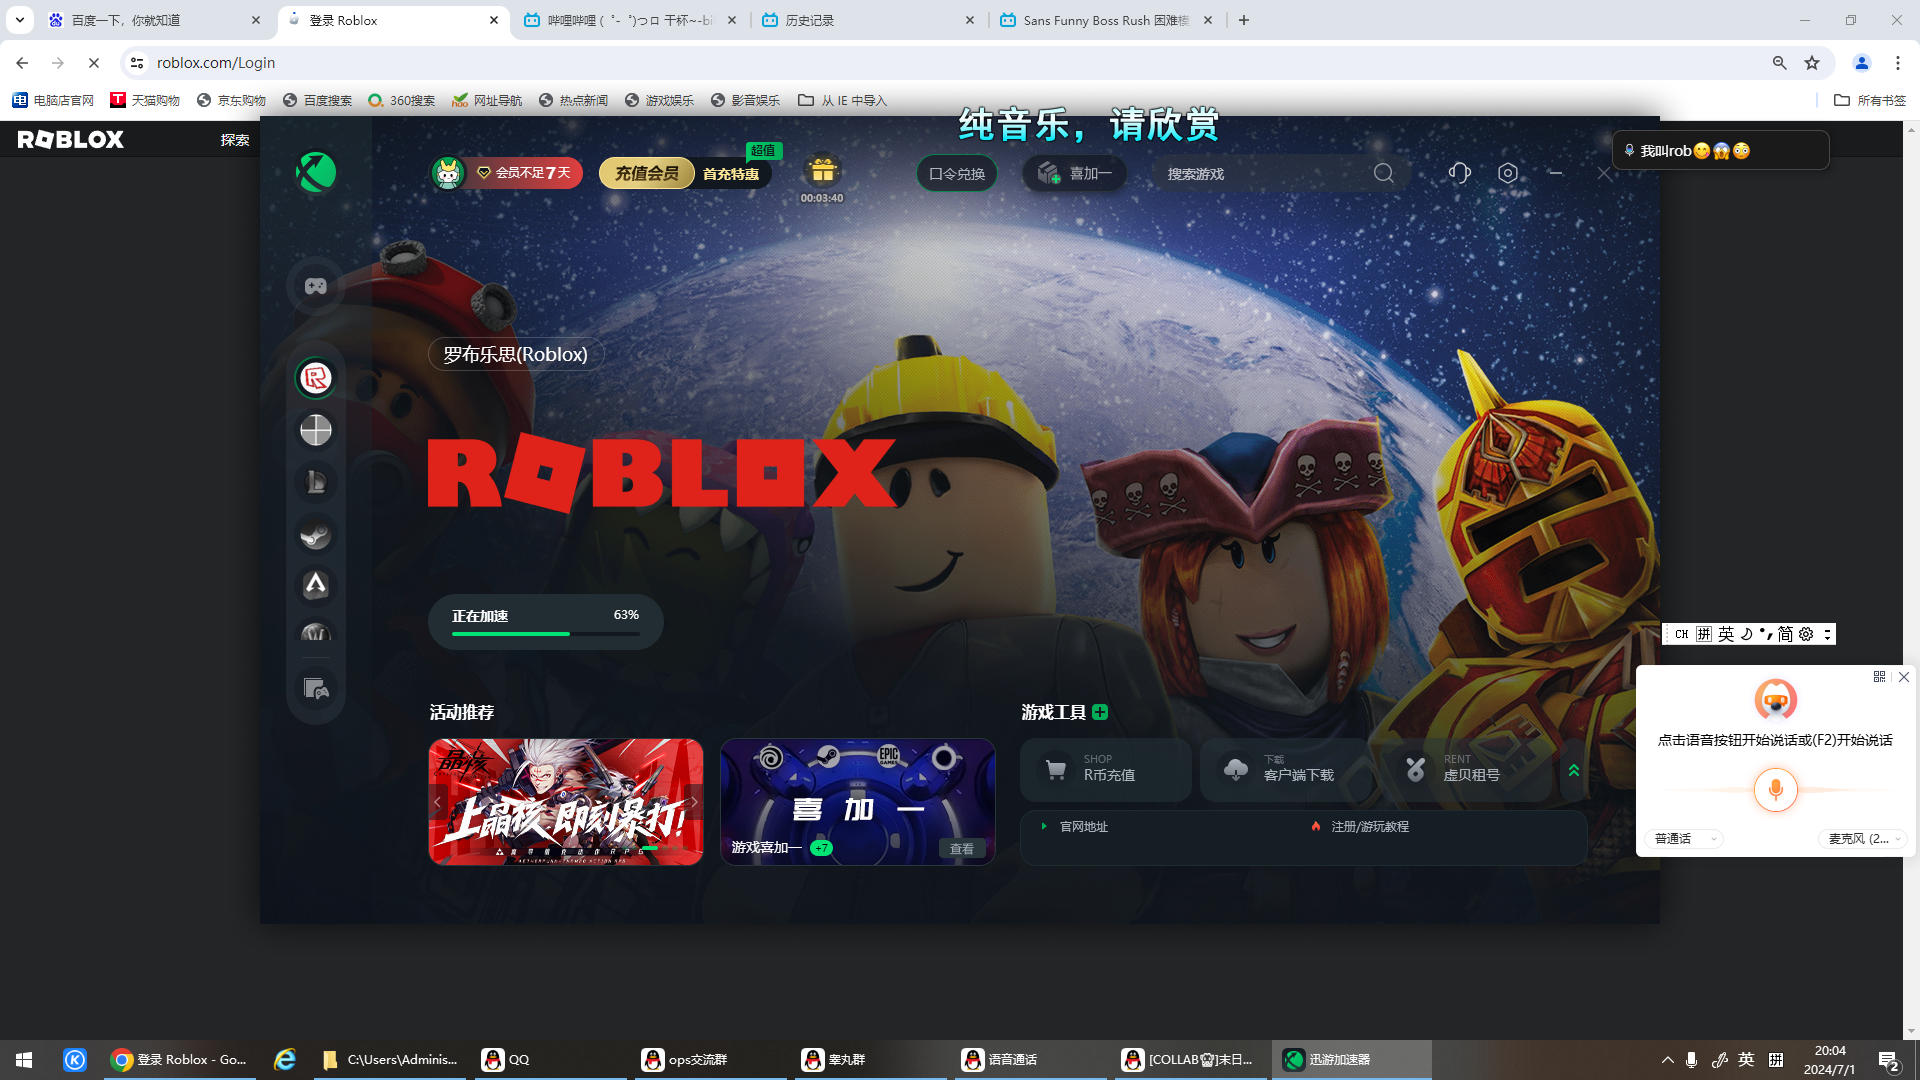Open Chrome three-dot menu
Viewport: 1920px width, 1080px height.
(1898, 63)
